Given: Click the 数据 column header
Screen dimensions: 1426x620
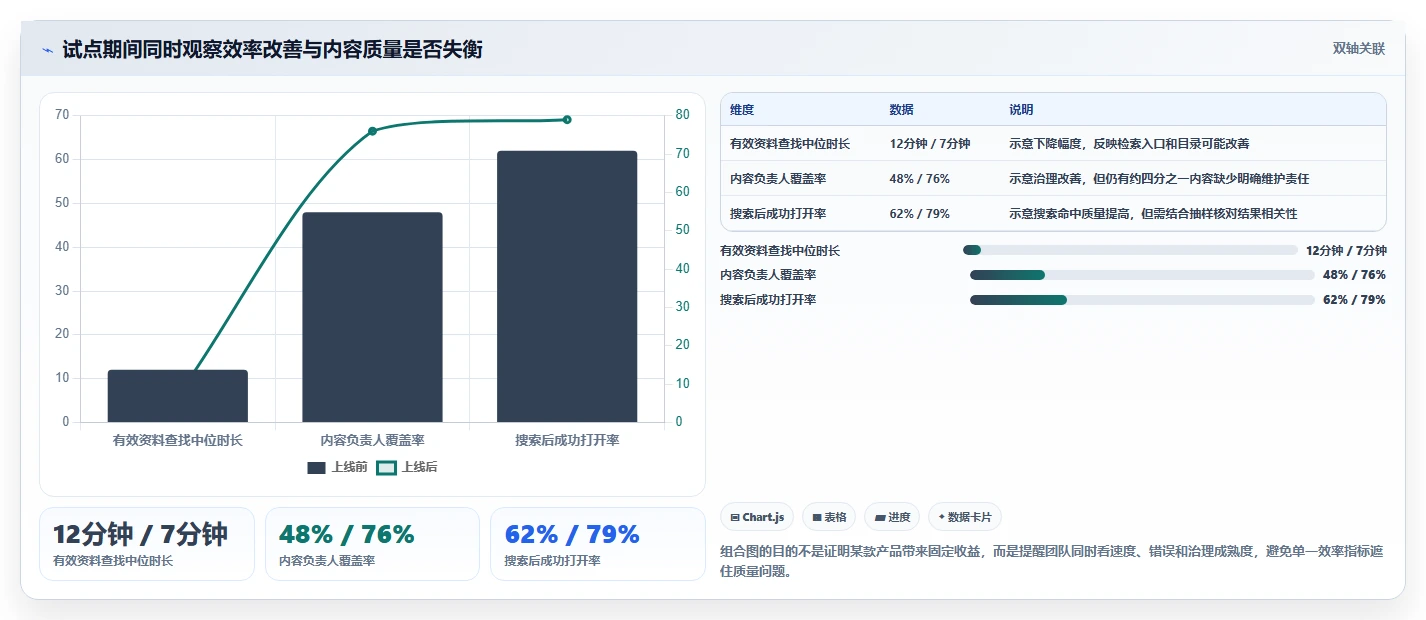Looking at the screenshot, I should (901, 110).
